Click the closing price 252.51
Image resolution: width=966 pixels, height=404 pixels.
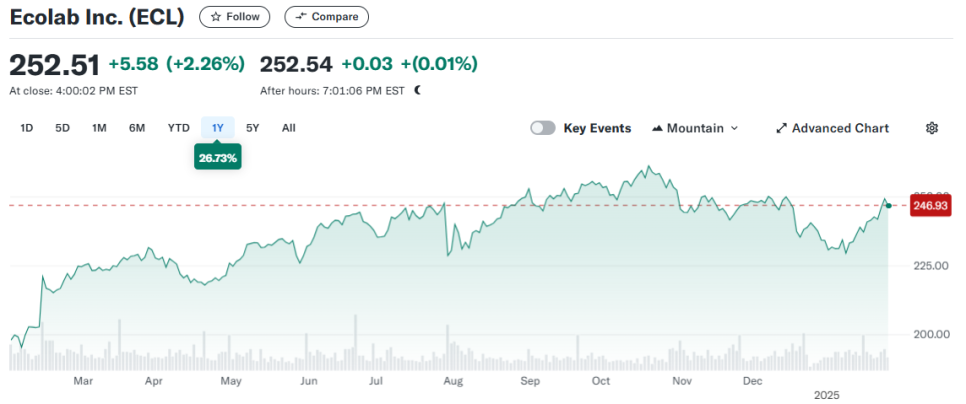click(54, 65)
